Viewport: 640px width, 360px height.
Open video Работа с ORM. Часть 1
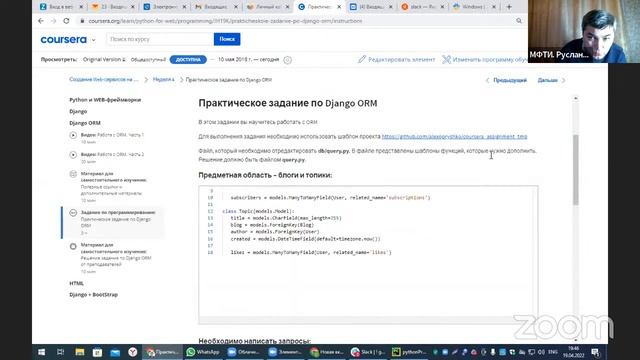[112, 138]
